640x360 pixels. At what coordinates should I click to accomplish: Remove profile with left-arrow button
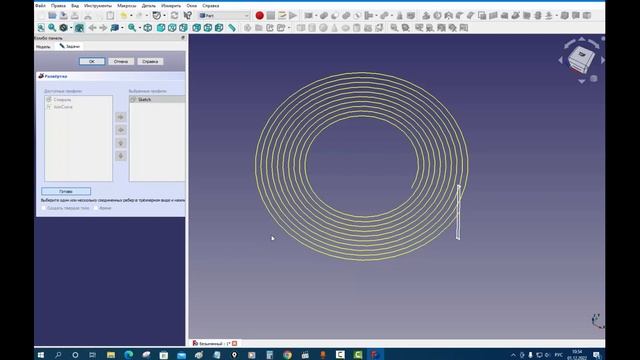tap(120, 130)
